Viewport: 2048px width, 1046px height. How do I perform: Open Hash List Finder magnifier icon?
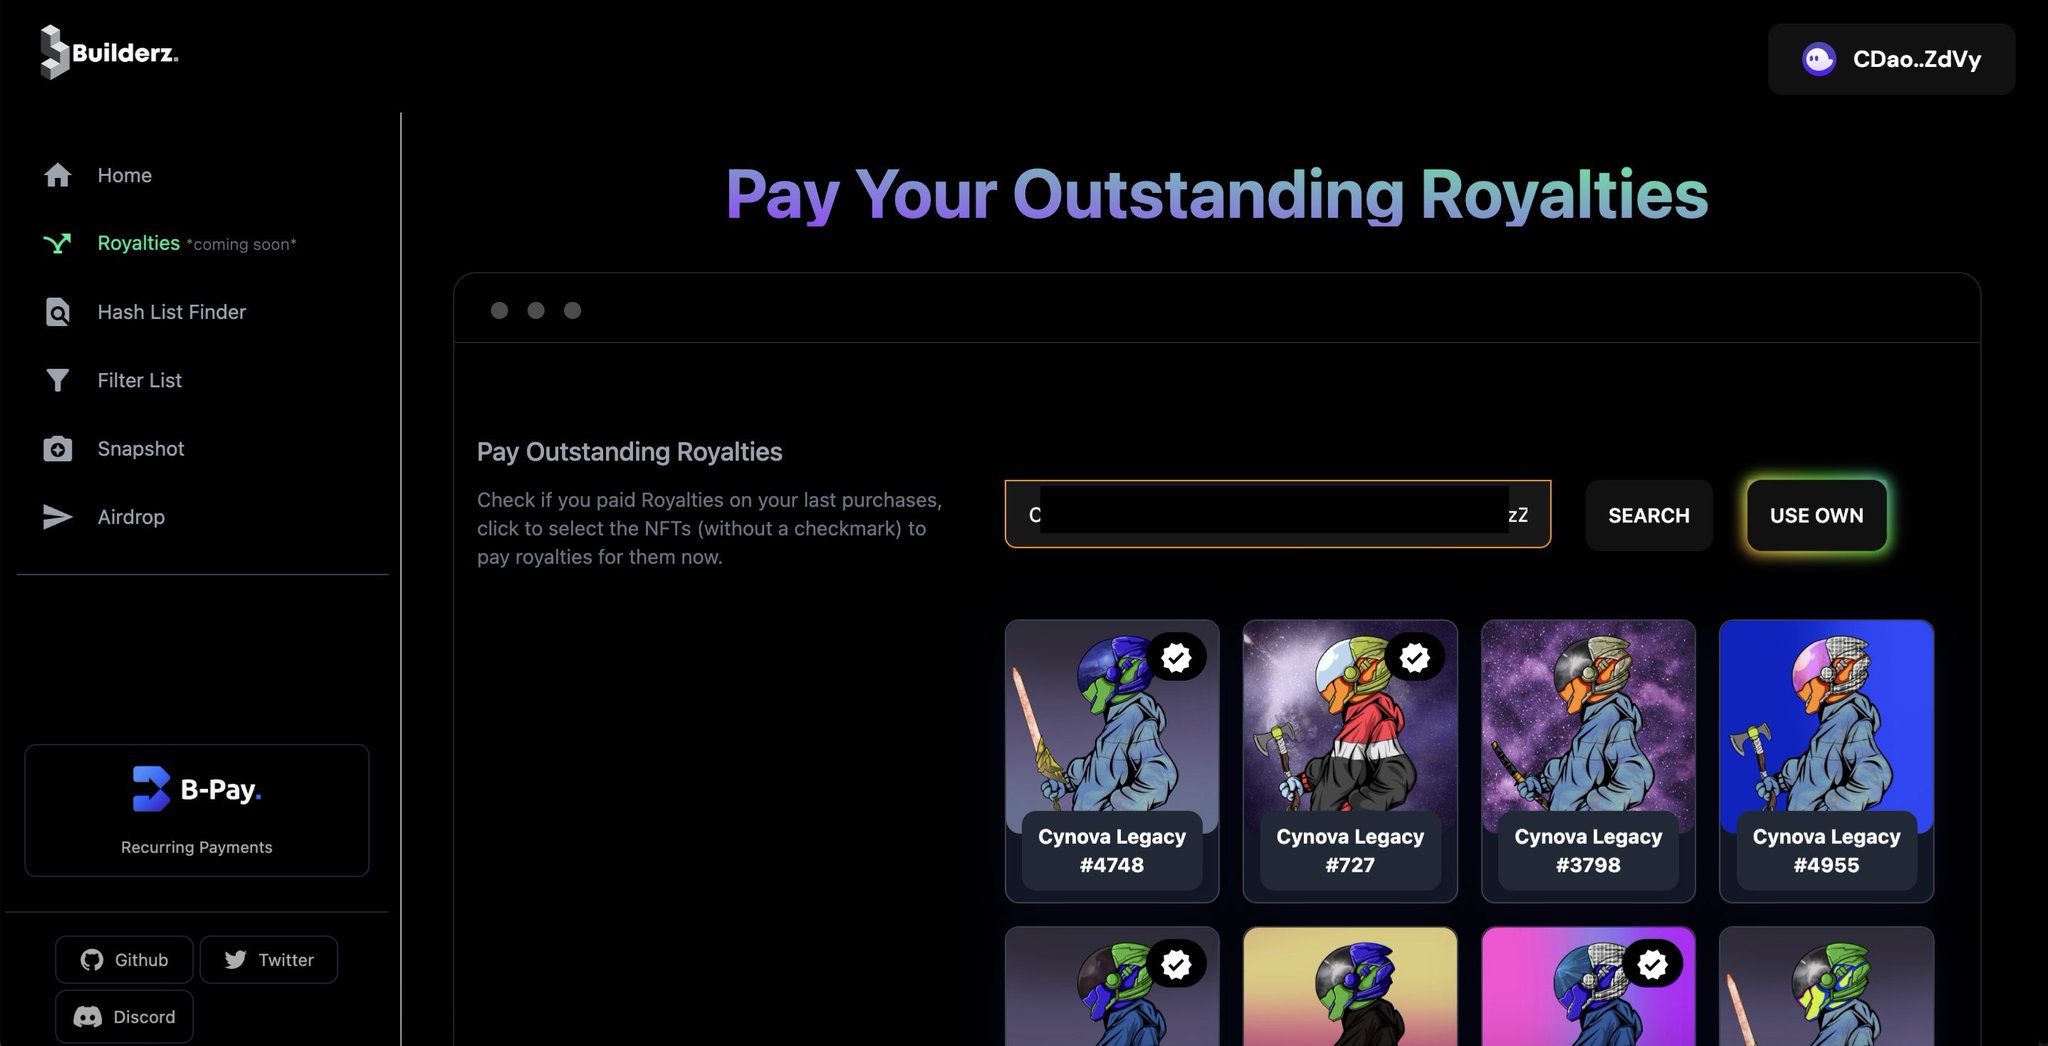pos(58,312)
